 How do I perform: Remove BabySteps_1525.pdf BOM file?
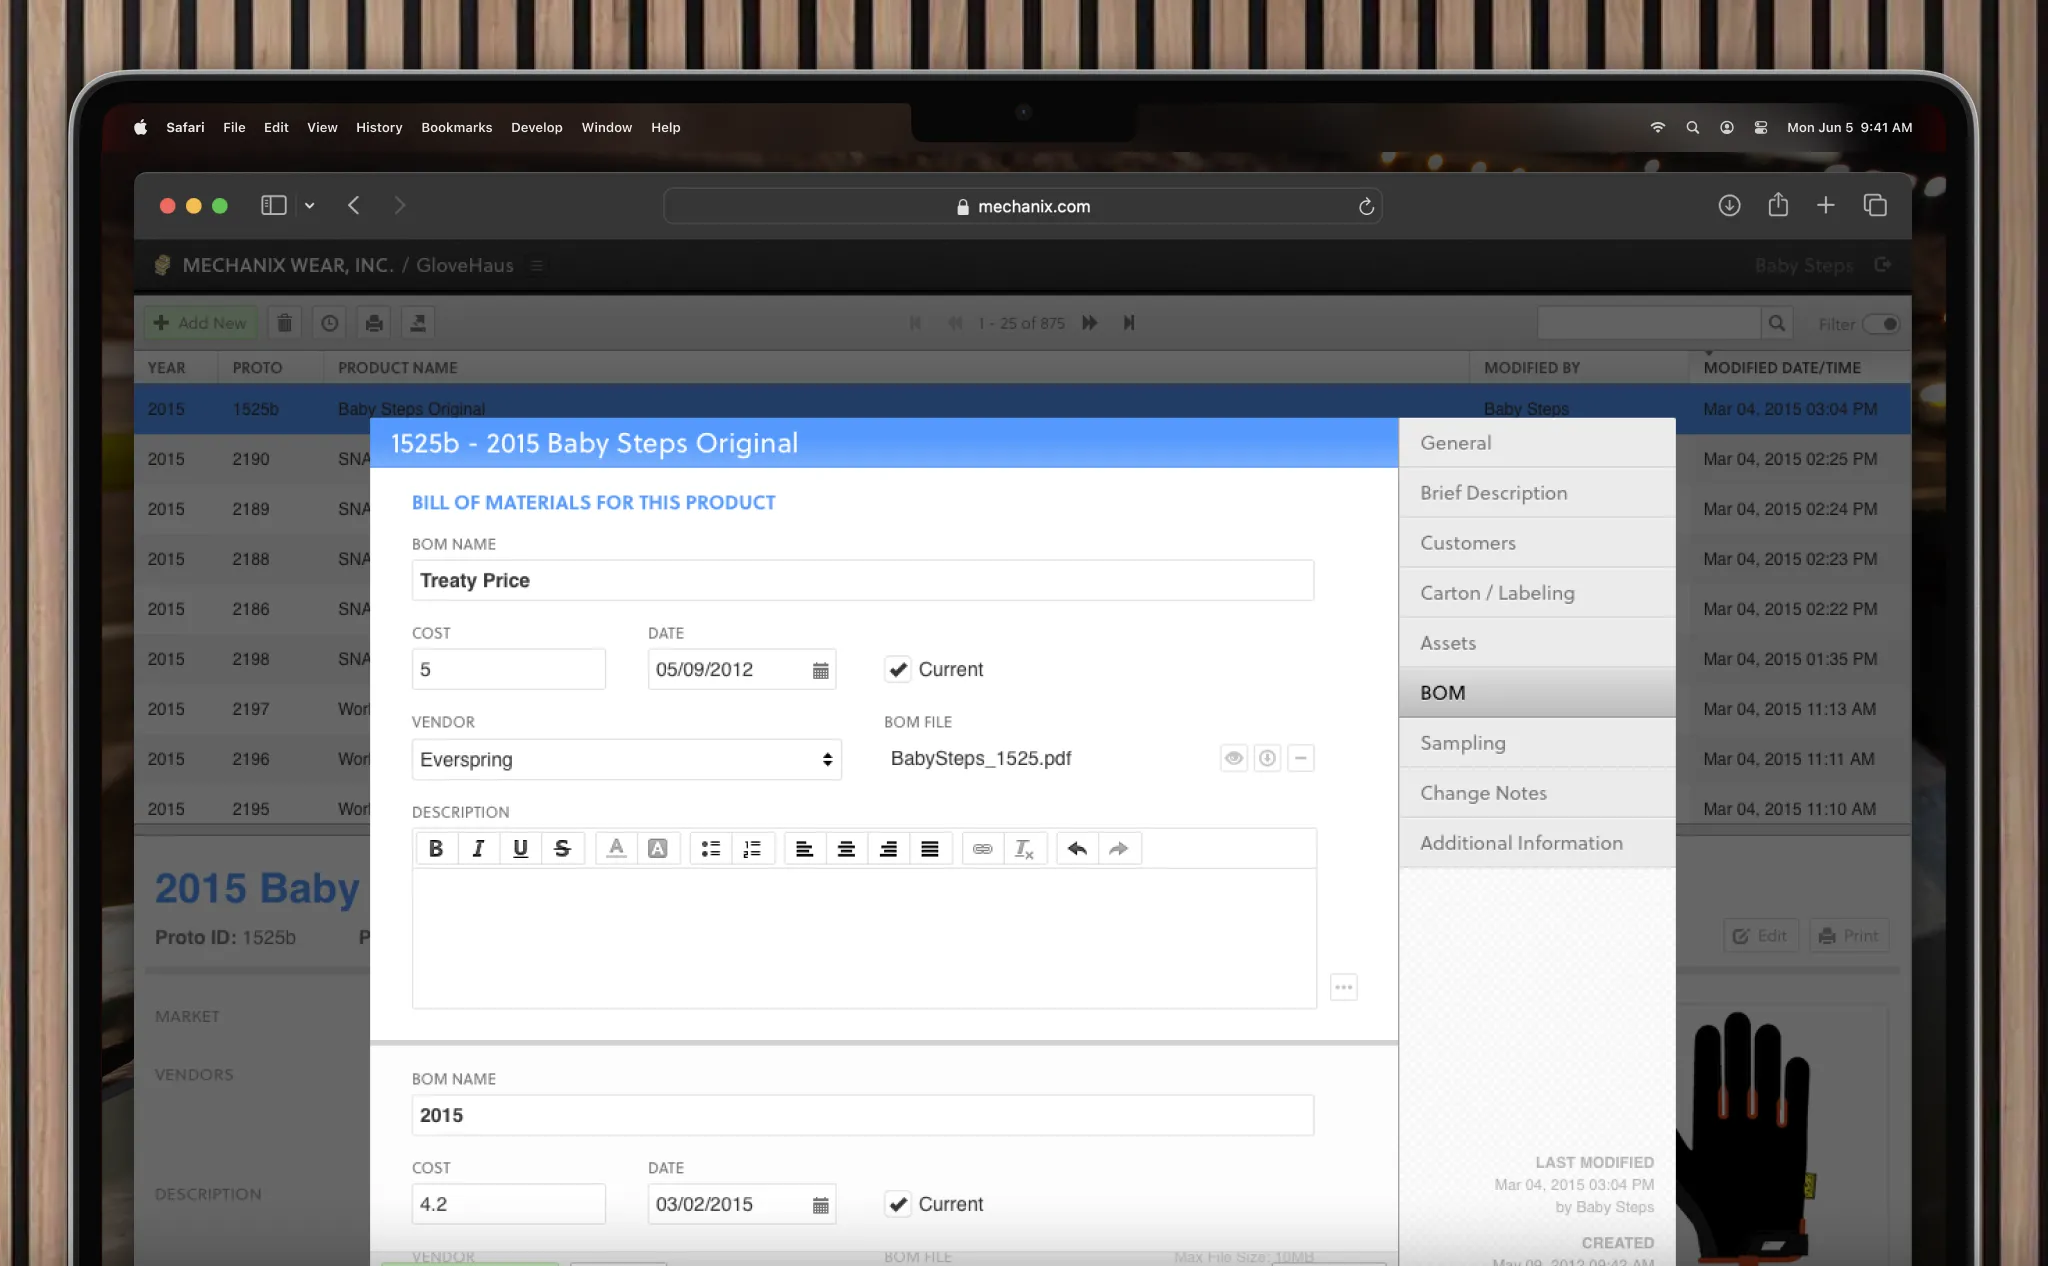1300,758
